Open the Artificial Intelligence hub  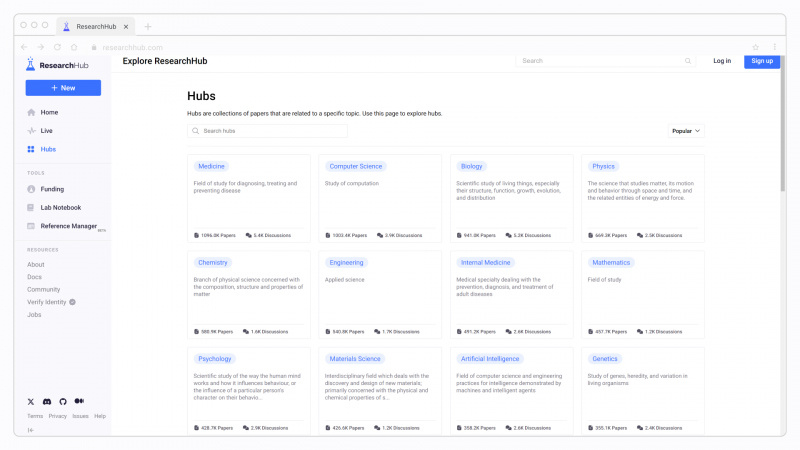490,359
